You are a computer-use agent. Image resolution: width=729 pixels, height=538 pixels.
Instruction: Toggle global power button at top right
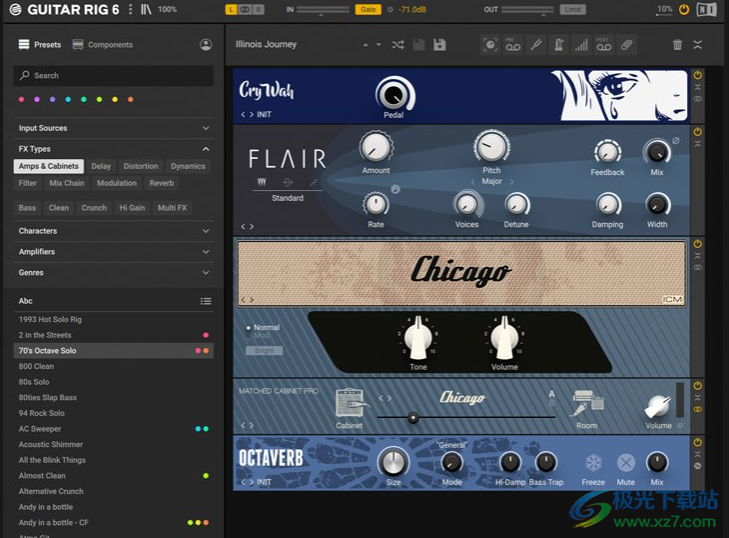pos(683,9)
